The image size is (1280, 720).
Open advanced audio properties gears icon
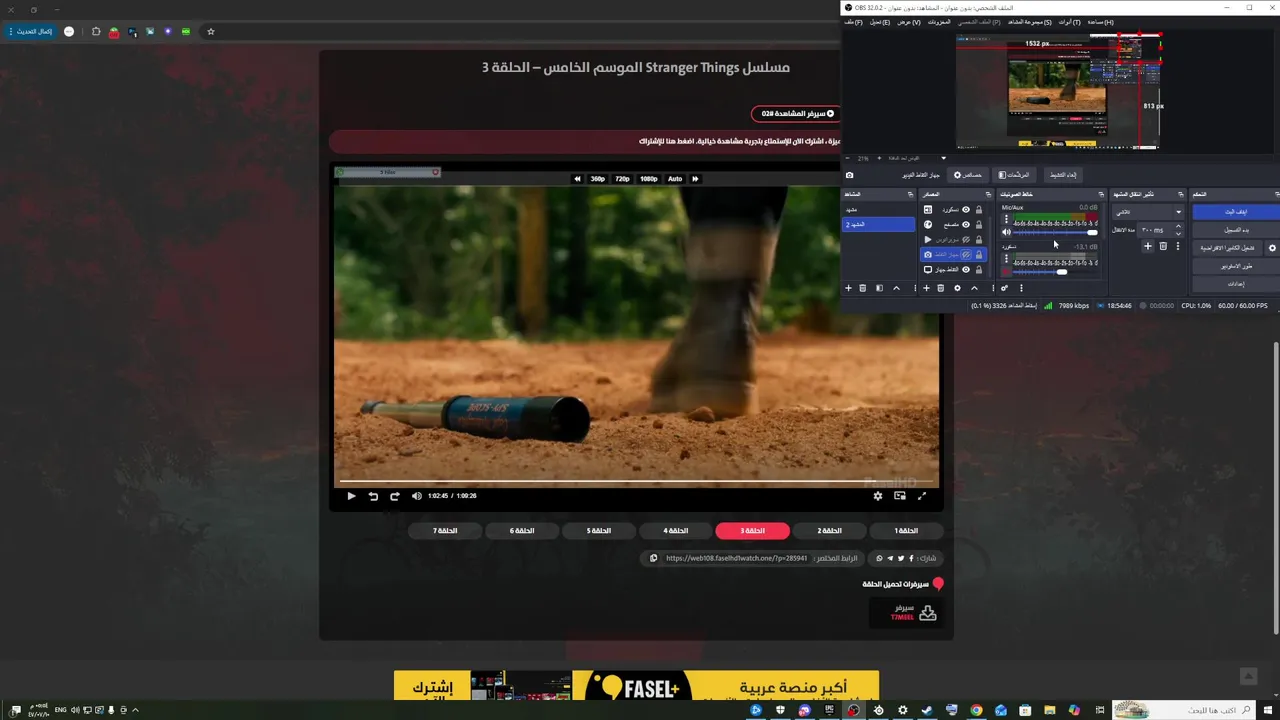point(1005,288)
